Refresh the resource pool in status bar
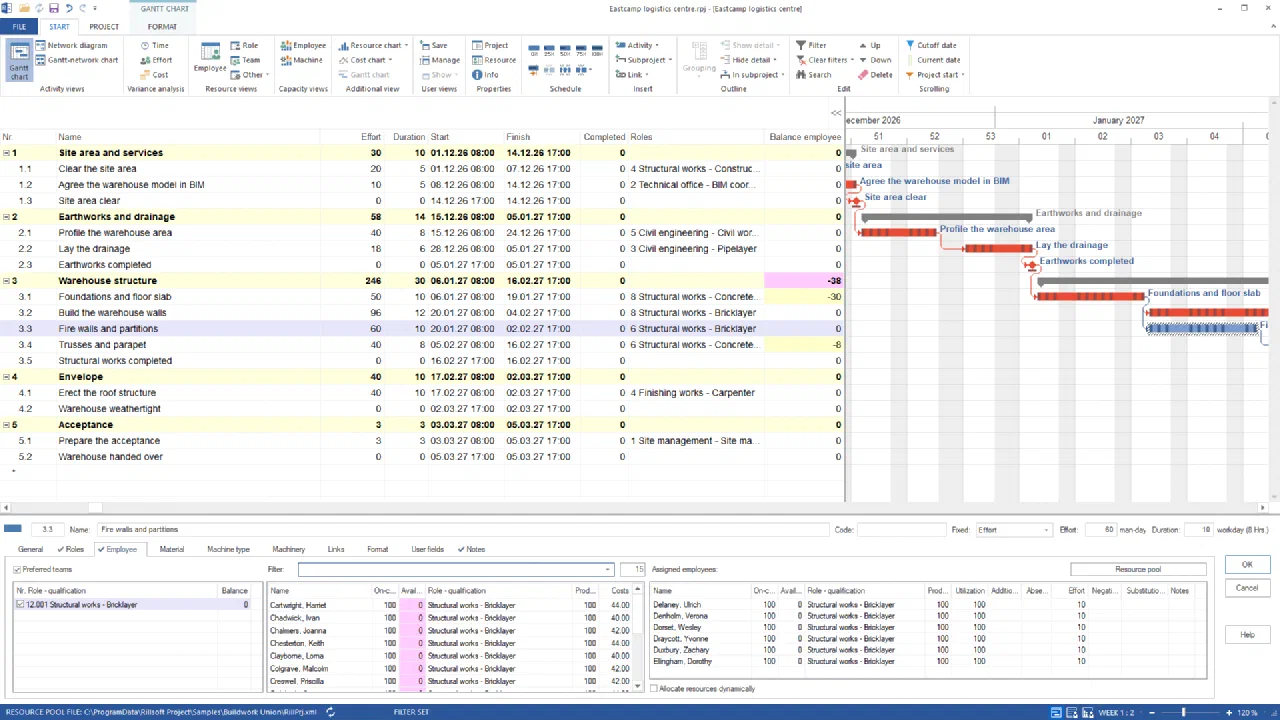The width and height of the screenshot is (1280, 720). click(x=330, y=712)
